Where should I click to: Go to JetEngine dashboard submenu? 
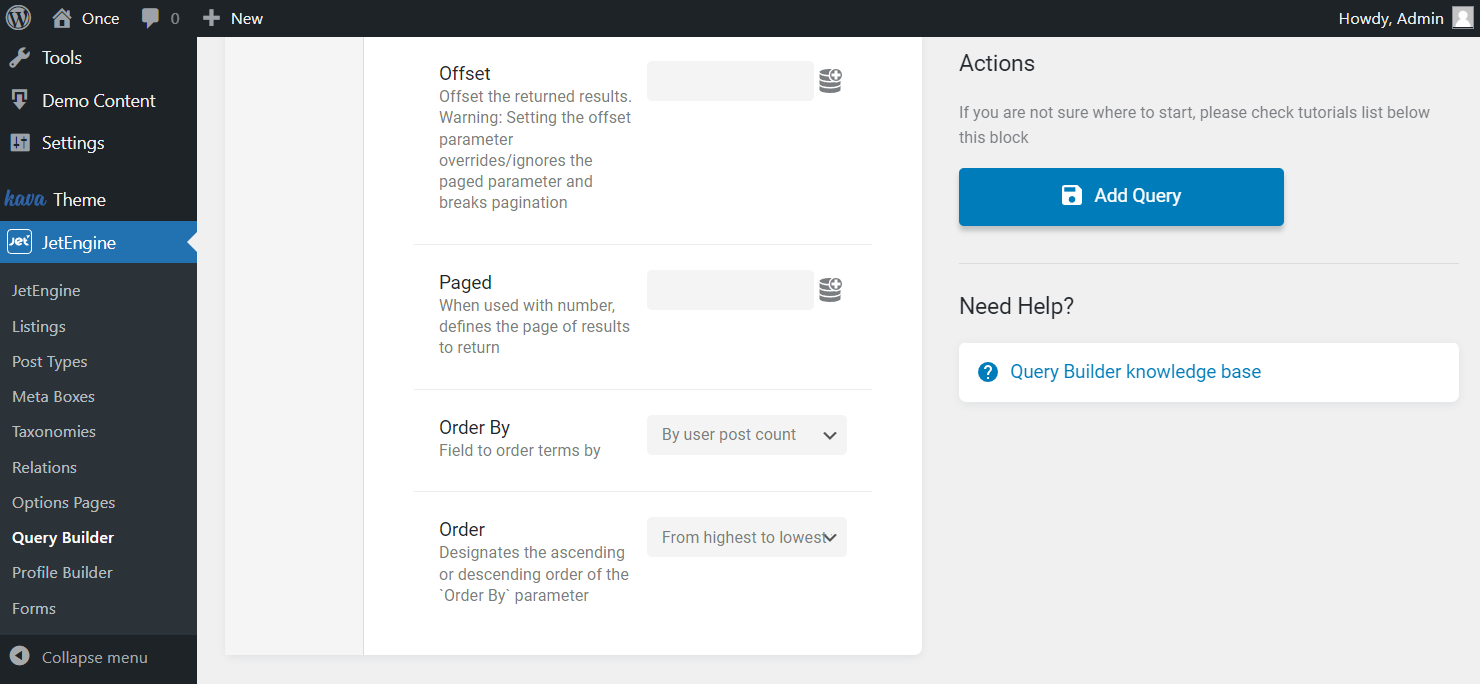pos(46,291)
